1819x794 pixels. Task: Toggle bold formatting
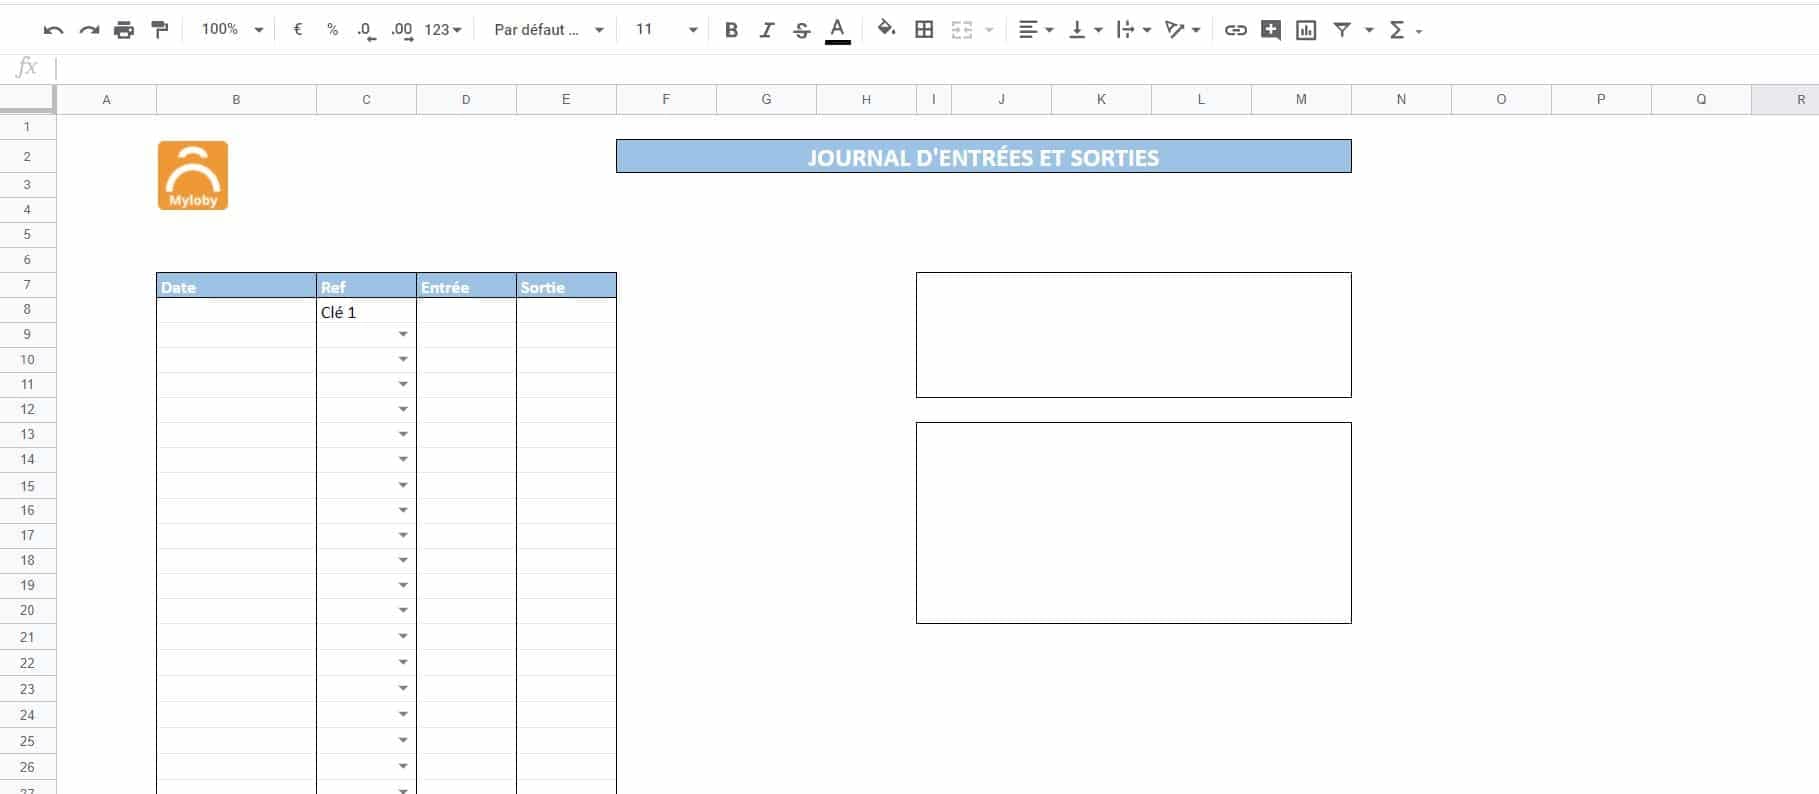[x=731, y=30]
